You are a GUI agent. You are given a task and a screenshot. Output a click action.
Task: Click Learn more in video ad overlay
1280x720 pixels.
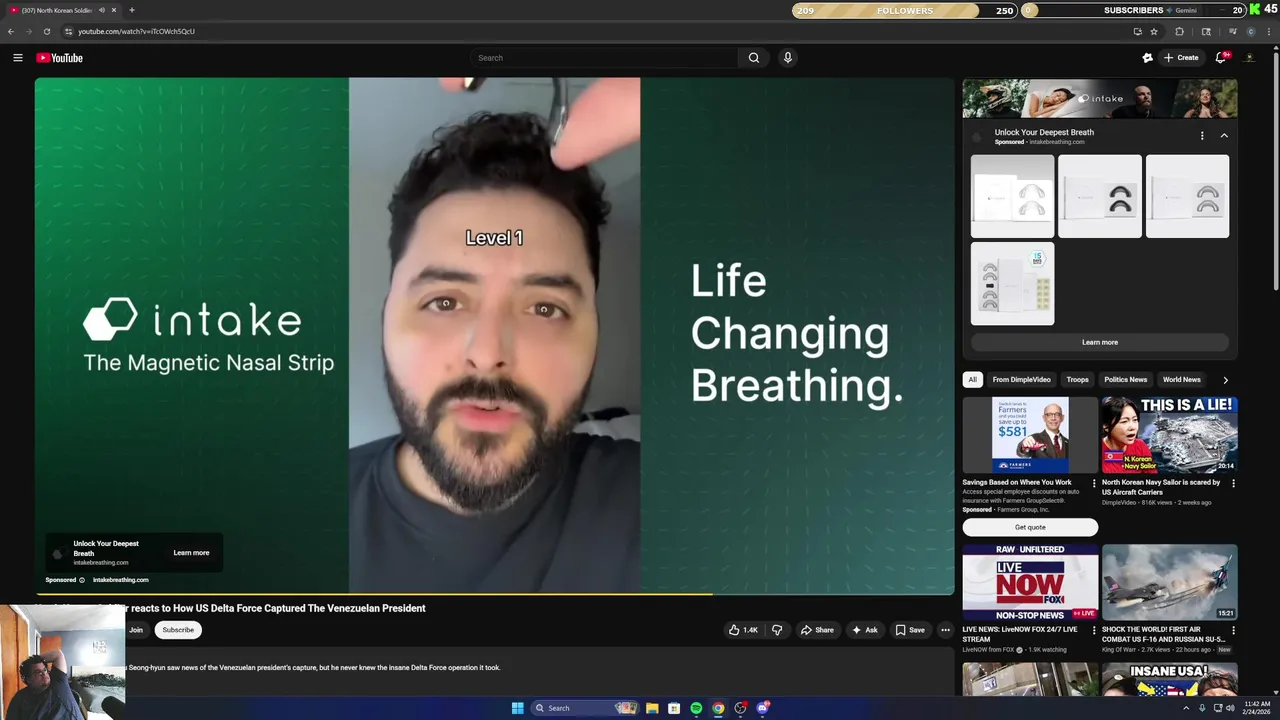pos(191,553)
